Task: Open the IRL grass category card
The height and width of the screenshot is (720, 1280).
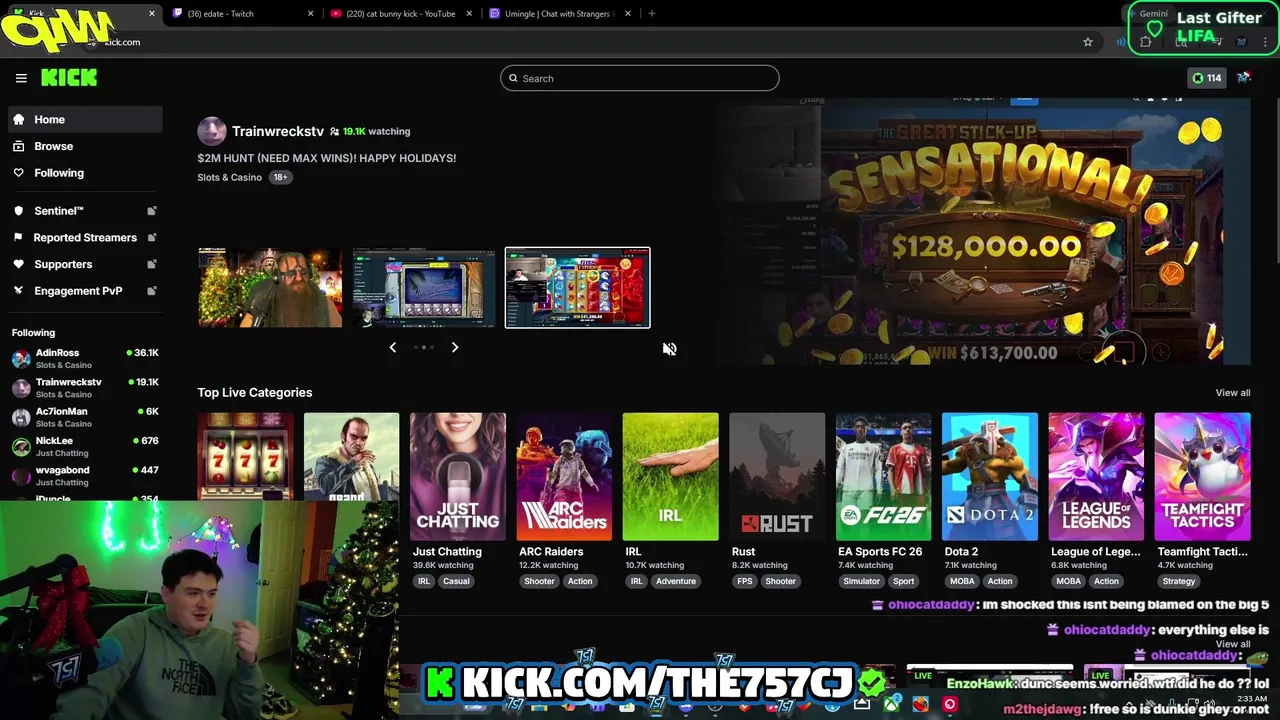Action: coord(670,476)
